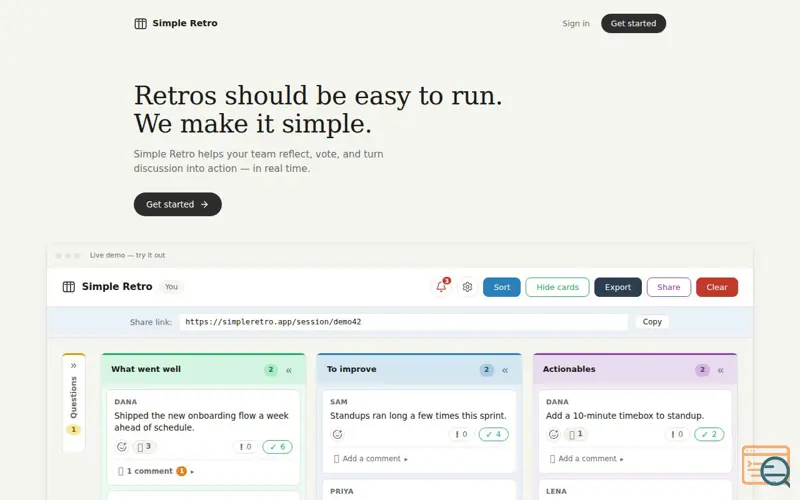Click the Simple Retro logo icon in top navigation
The image size is (800, 500).
(x=140, y=23)
